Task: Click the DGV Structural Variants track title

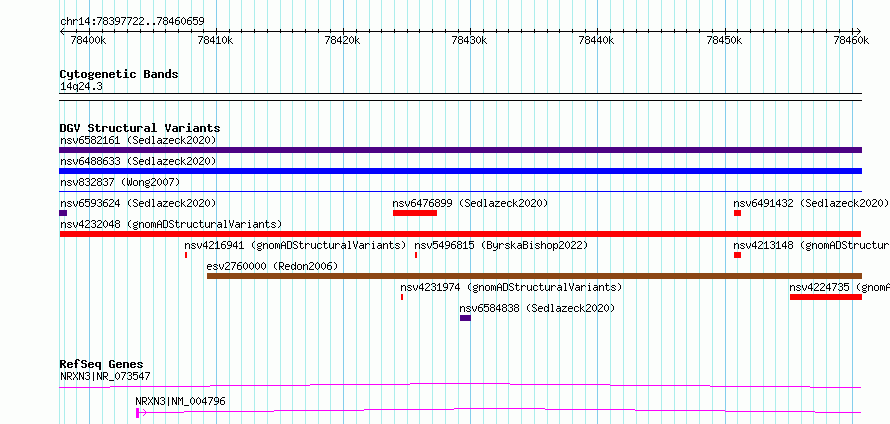Action: tap(140, 128)
